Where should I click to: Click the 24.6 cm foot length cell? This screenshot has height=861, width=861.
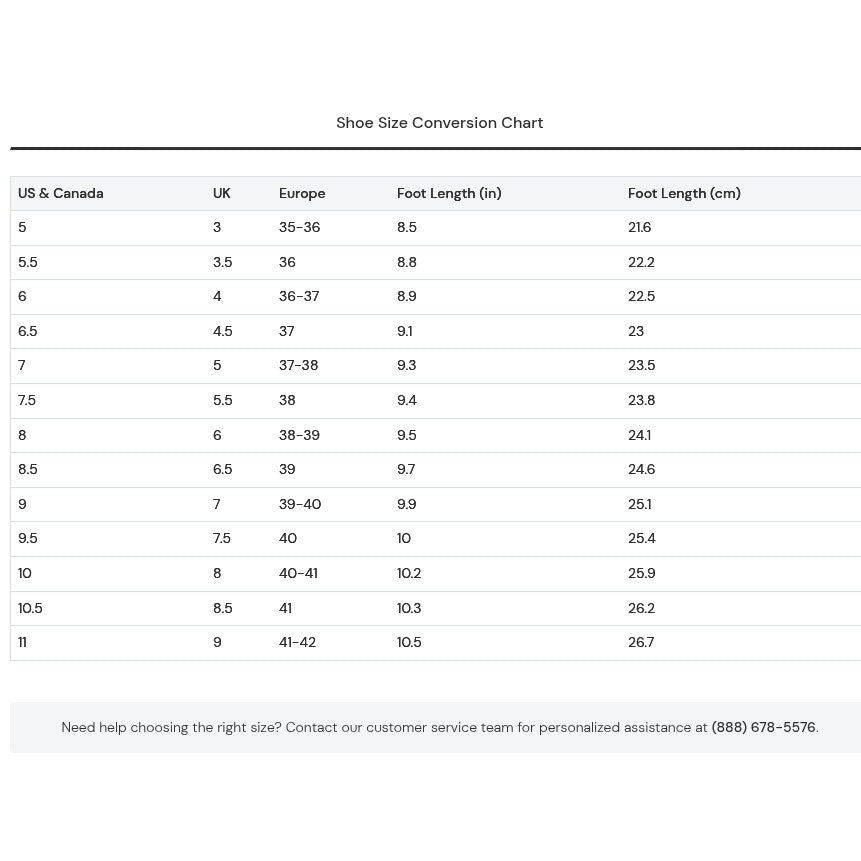tap(641, 469)
